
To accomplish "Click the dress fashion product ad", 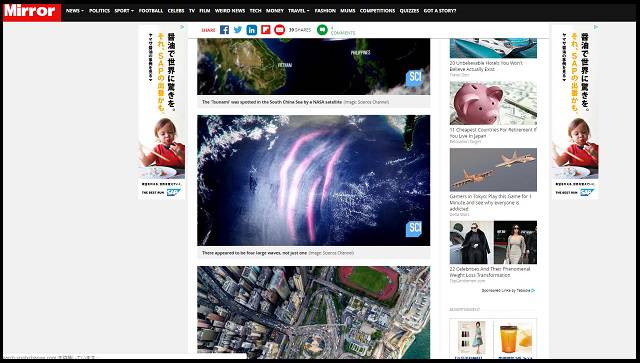I will point(471,339).
